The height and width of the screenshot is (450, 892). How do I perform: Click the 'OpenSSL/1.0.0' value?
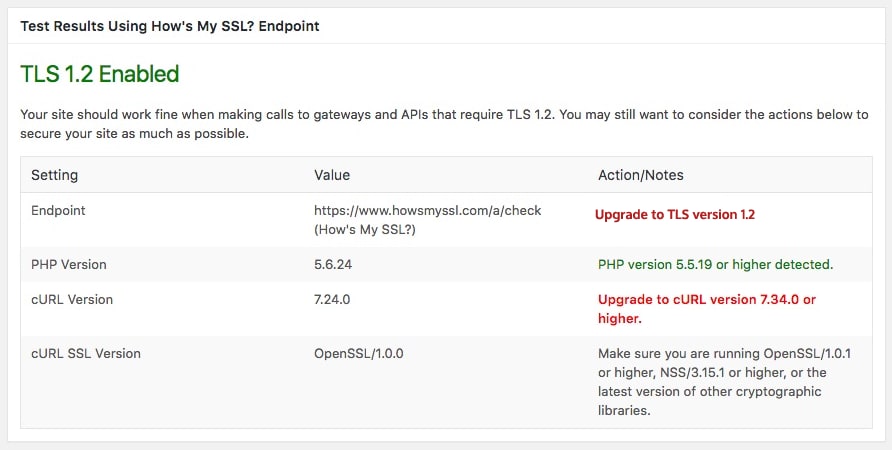click(358, 353)
